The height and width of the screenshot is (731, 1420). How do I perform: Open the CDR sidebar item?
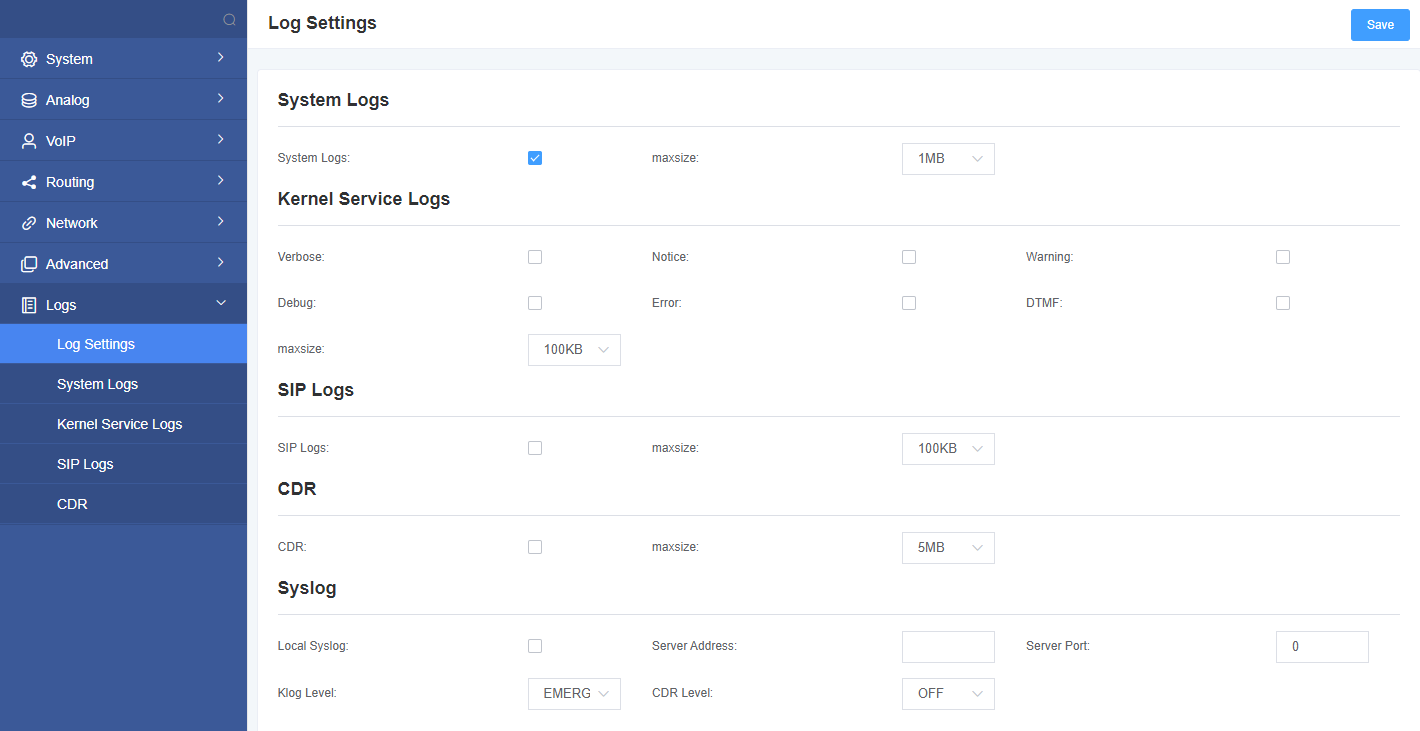123,504
